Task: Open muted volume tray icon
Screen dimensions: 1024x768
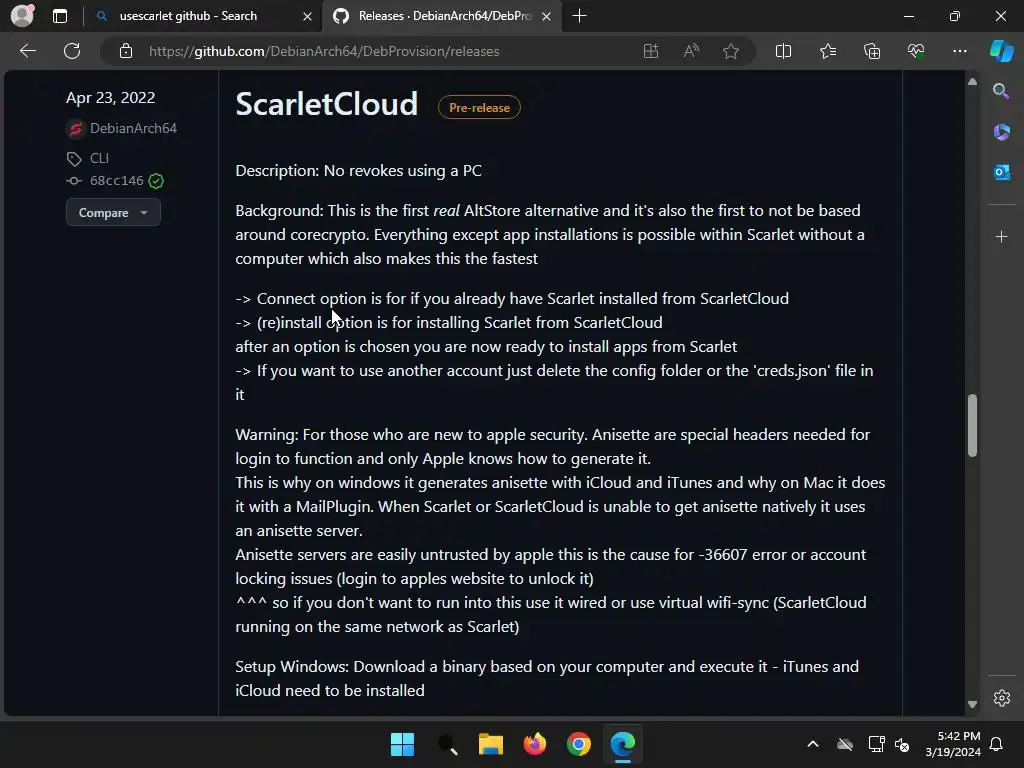Action: [902, 744]
